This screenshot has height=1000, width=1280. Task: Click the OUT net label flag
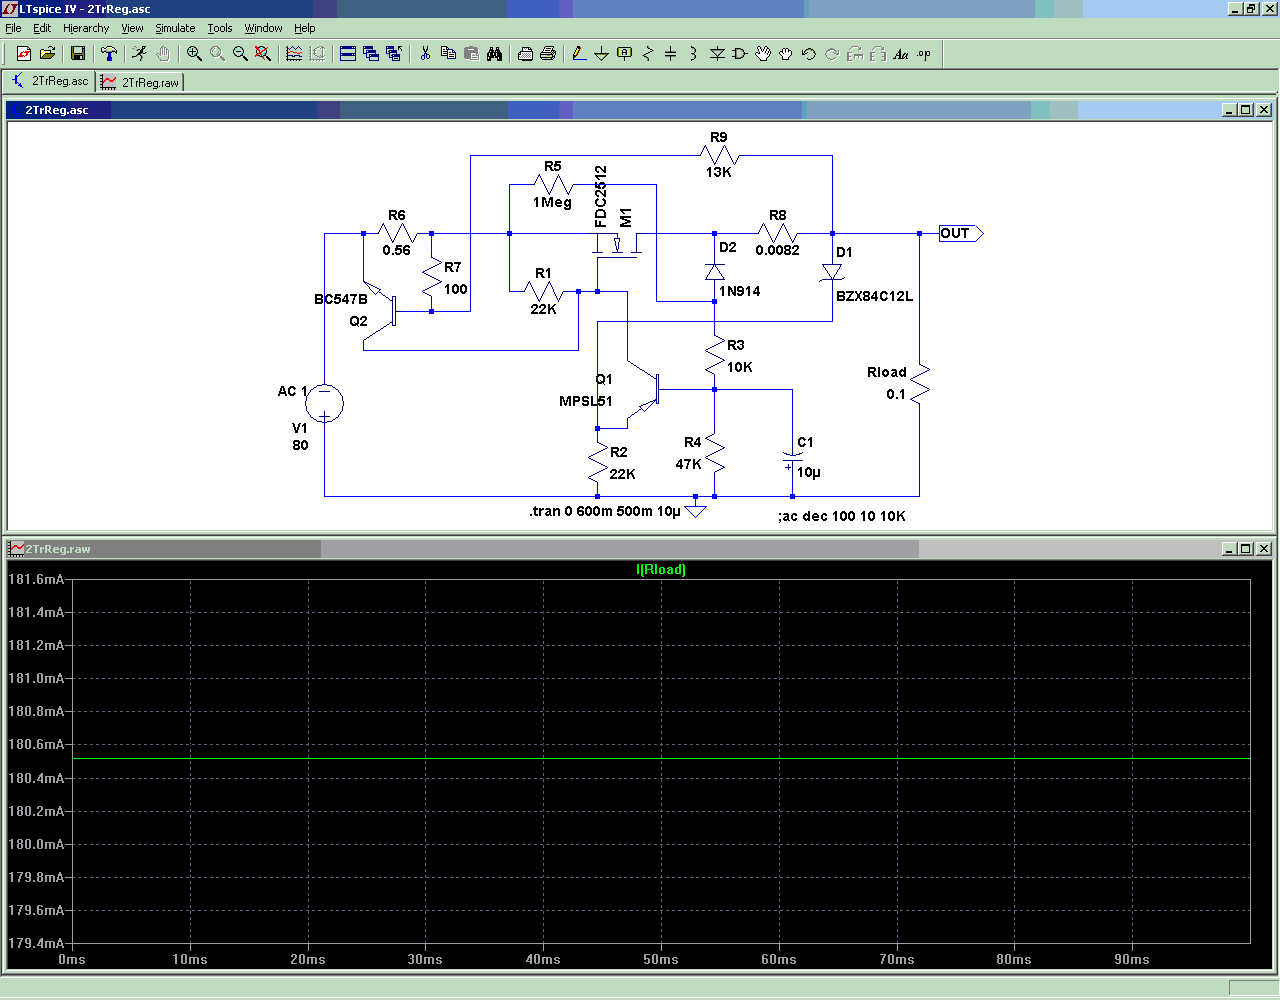click(x=961, y=233)
